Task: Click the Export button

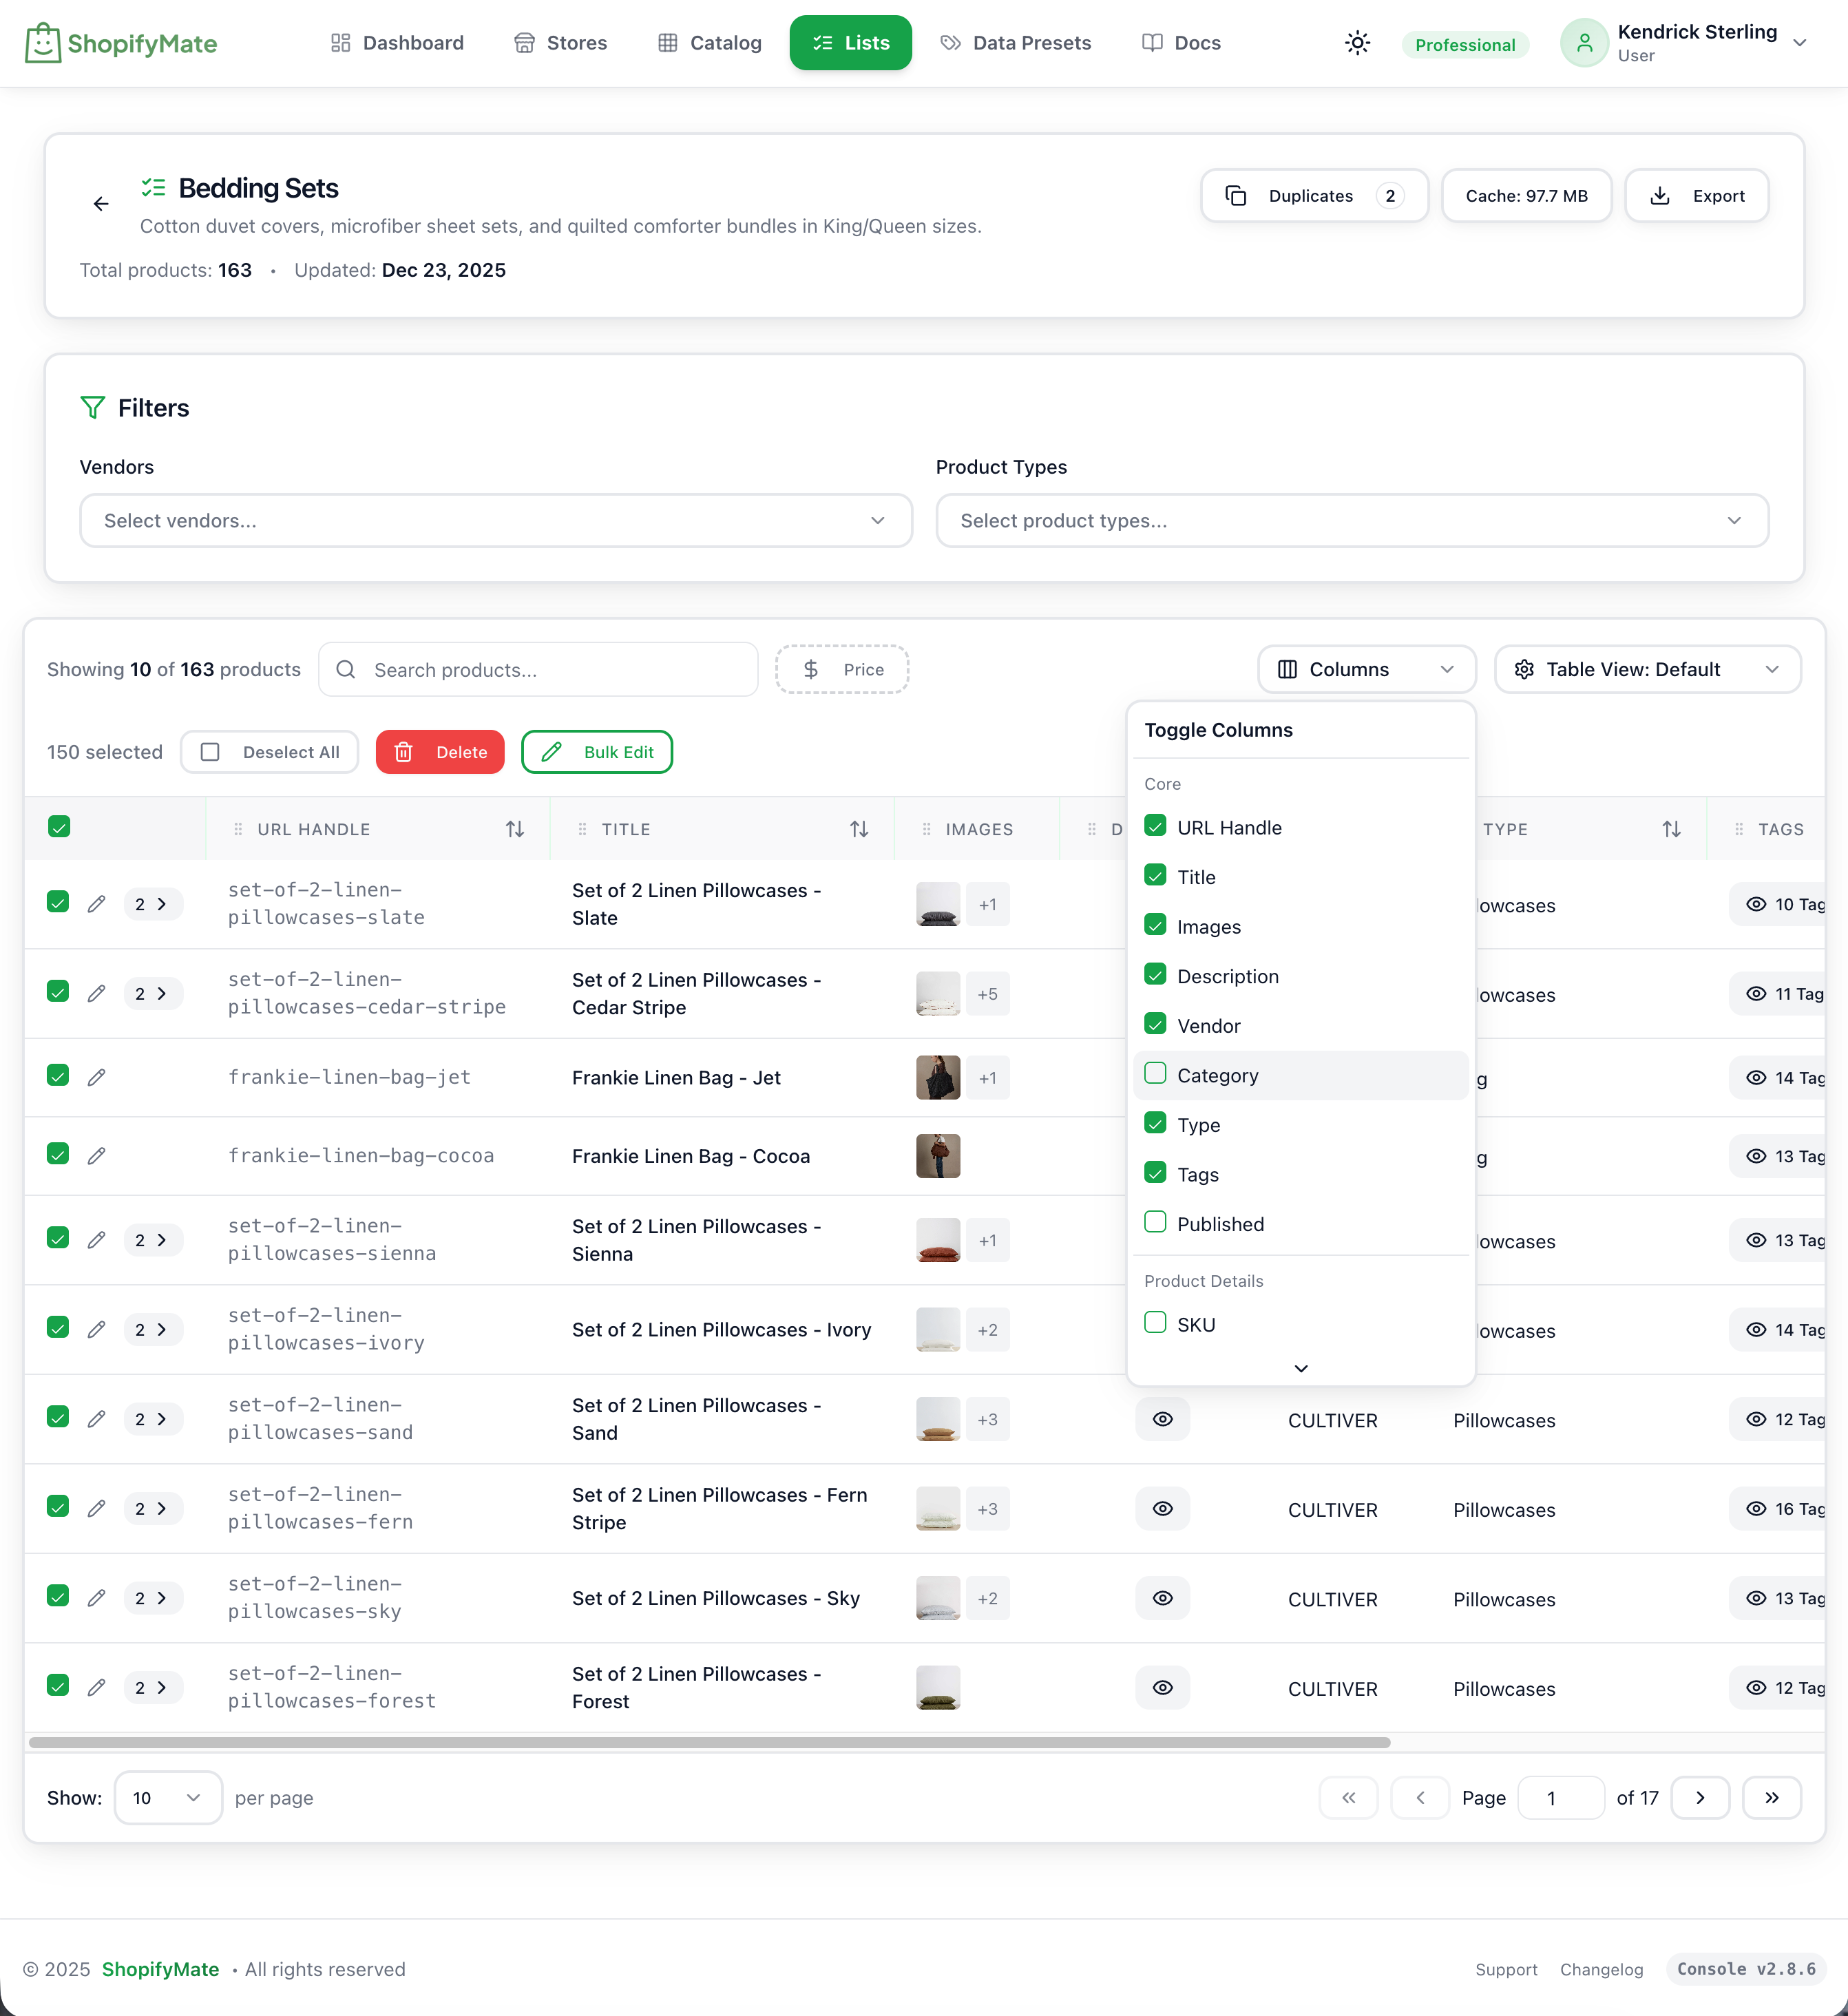Action: pos(1697,196)
